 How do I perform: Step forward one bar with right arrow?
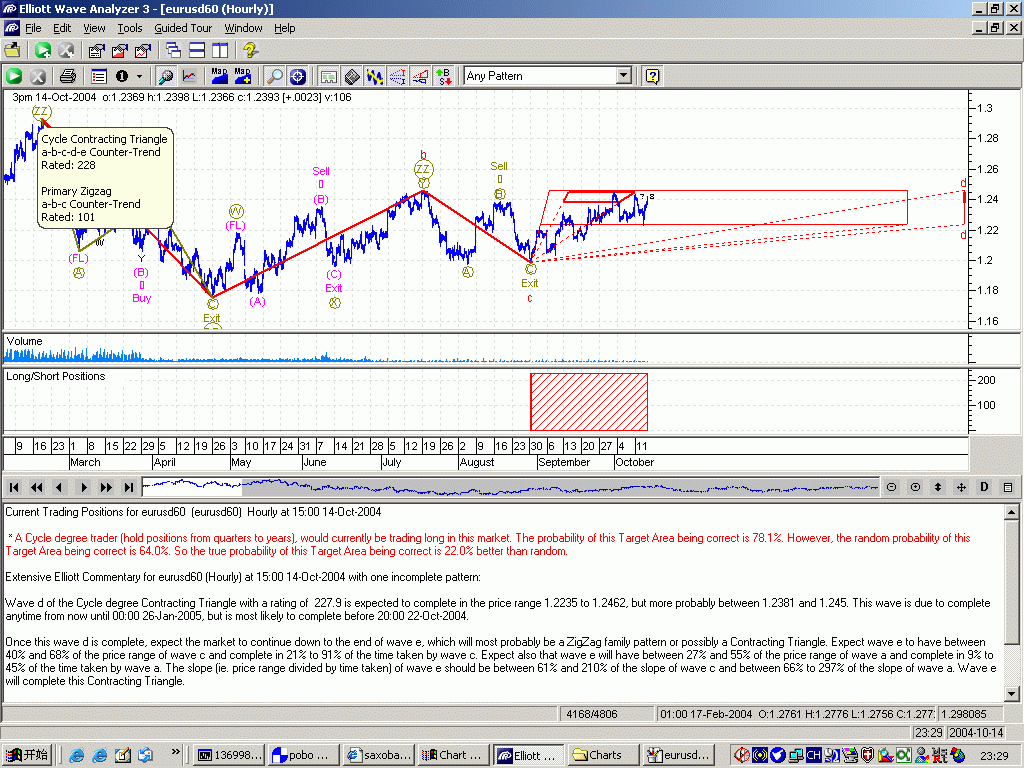83,487
